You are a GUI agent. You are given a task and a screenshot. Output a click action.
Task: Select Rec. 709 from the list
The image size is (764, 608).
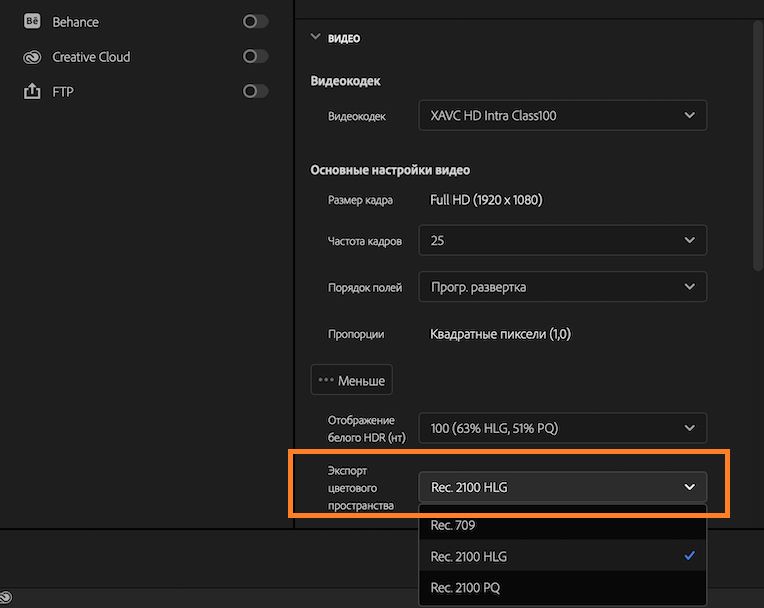pos(562,525)
